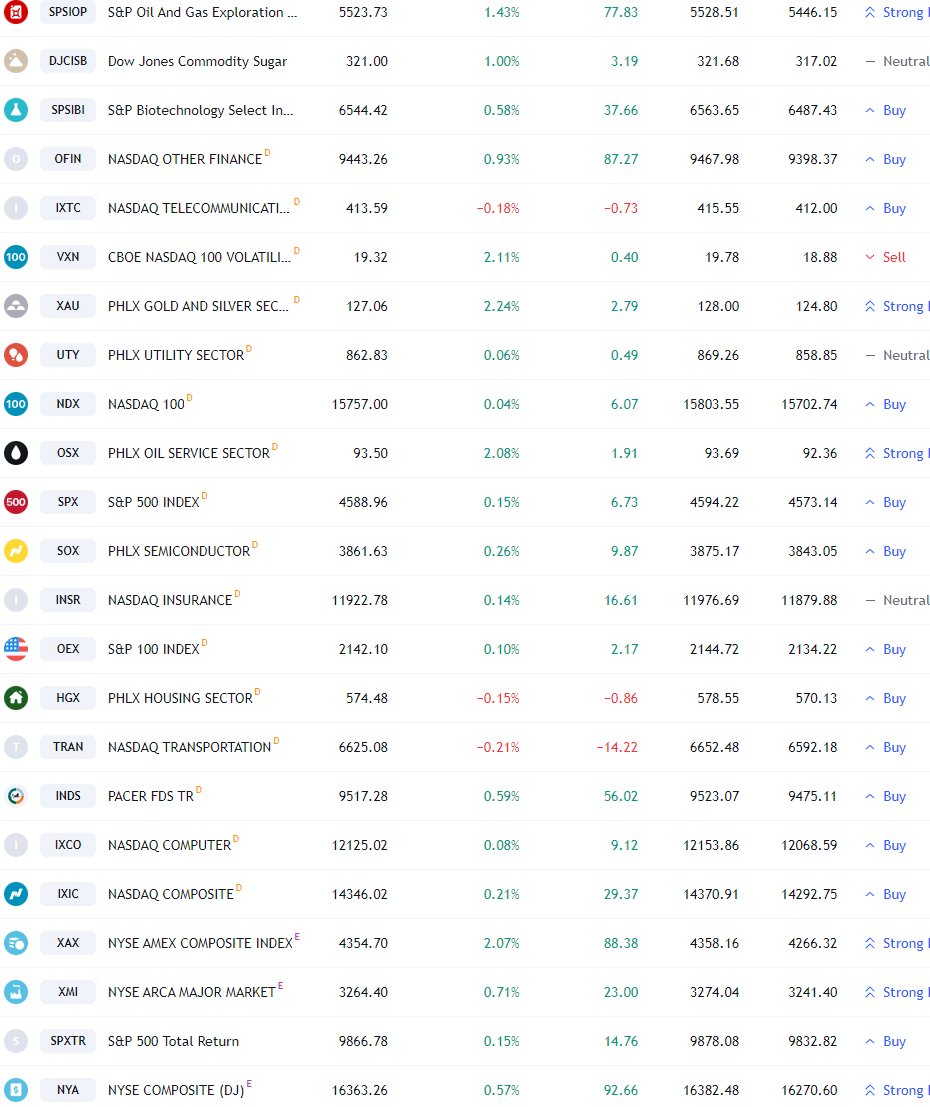This screenshot has height=1107, width=930.
Task: Click the XAX NYSE Amex logo
Action: [x=16, y=943]
